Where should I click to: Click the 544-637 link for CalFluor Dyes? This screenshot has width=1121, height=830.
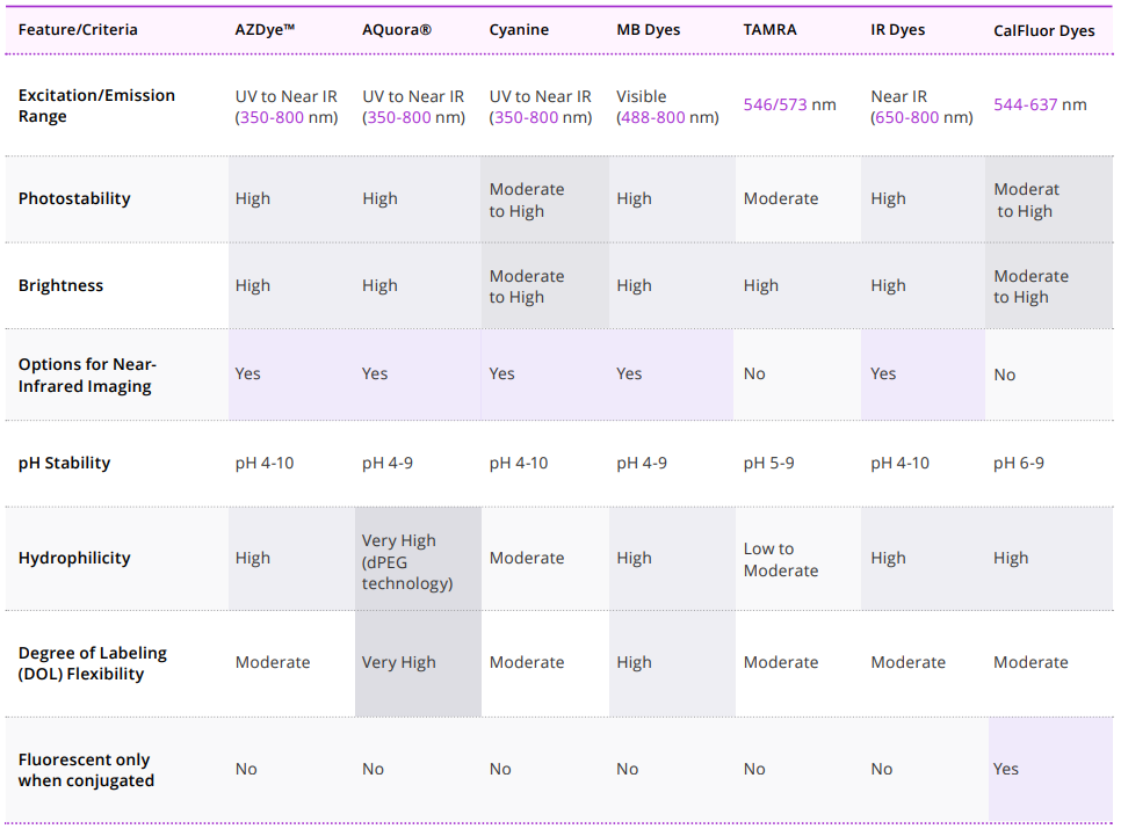coord(1025,104)
